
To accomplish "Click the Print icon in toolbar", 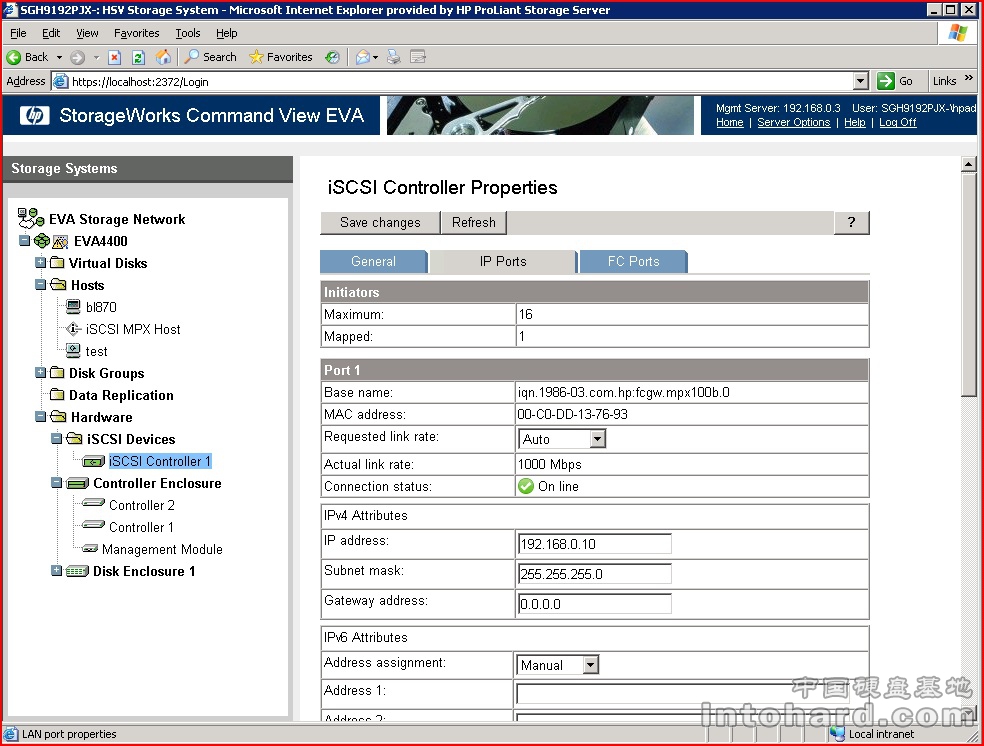I will click(393, 58).
